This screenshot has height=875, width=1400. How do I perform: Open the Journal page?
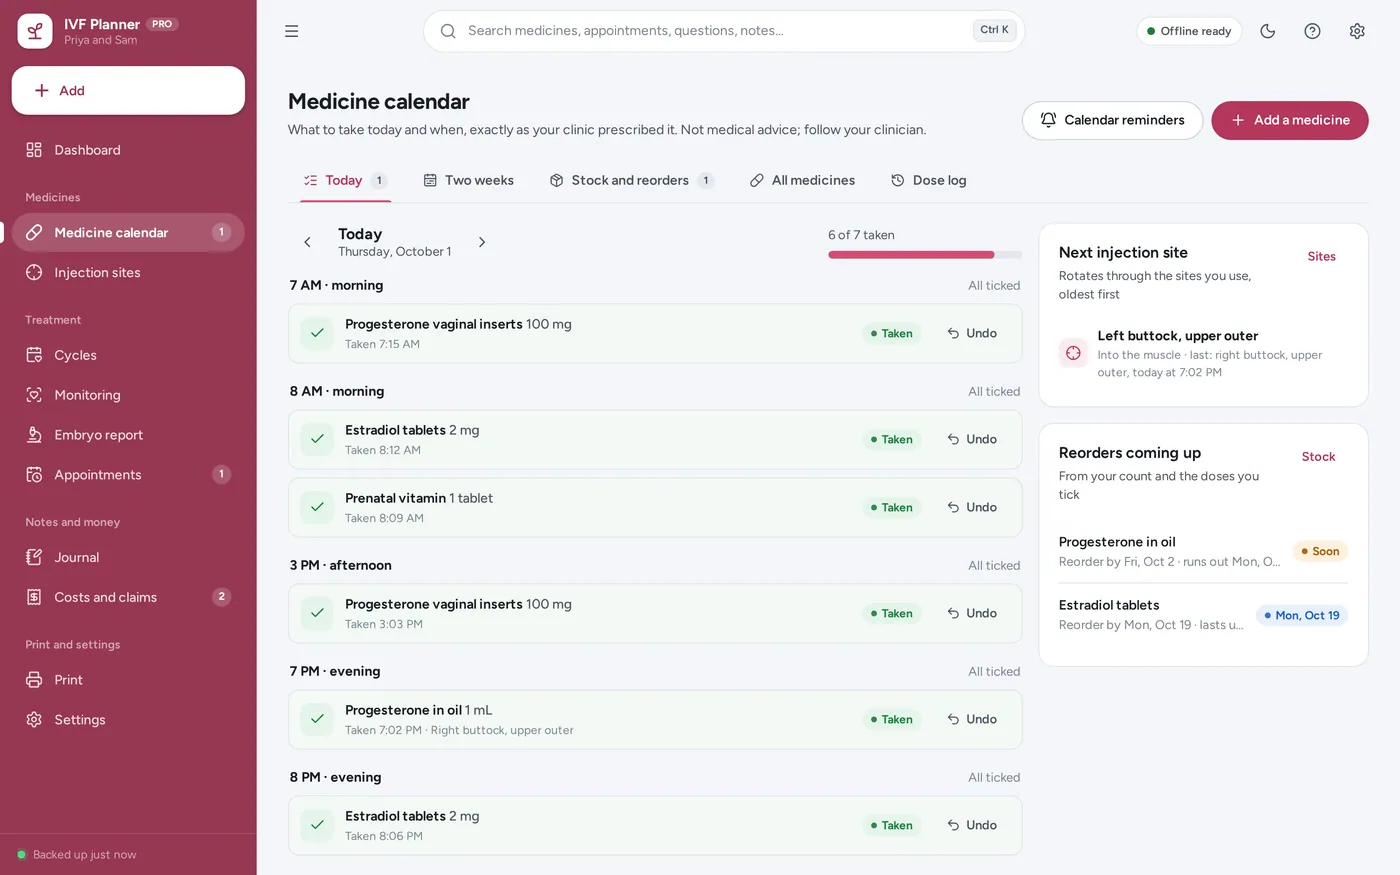tap(128, 557)
